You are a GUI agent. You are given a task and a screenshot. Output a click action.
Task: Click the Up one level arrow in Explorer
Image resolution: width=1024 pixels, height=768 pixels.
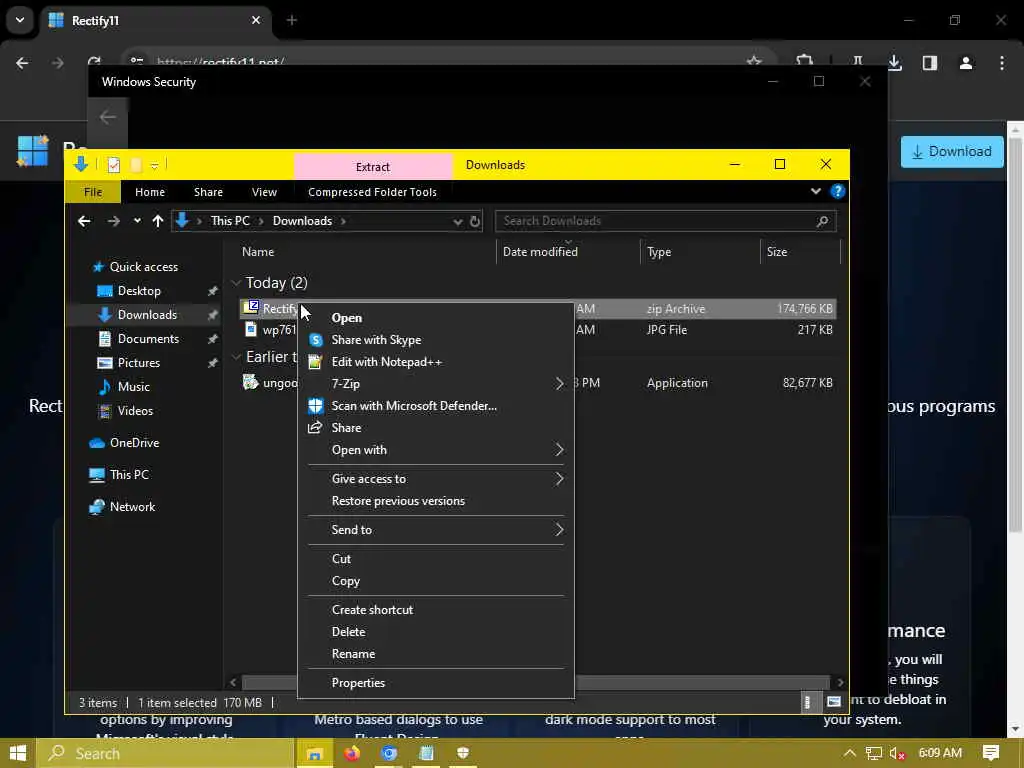[x=157, y=221]
